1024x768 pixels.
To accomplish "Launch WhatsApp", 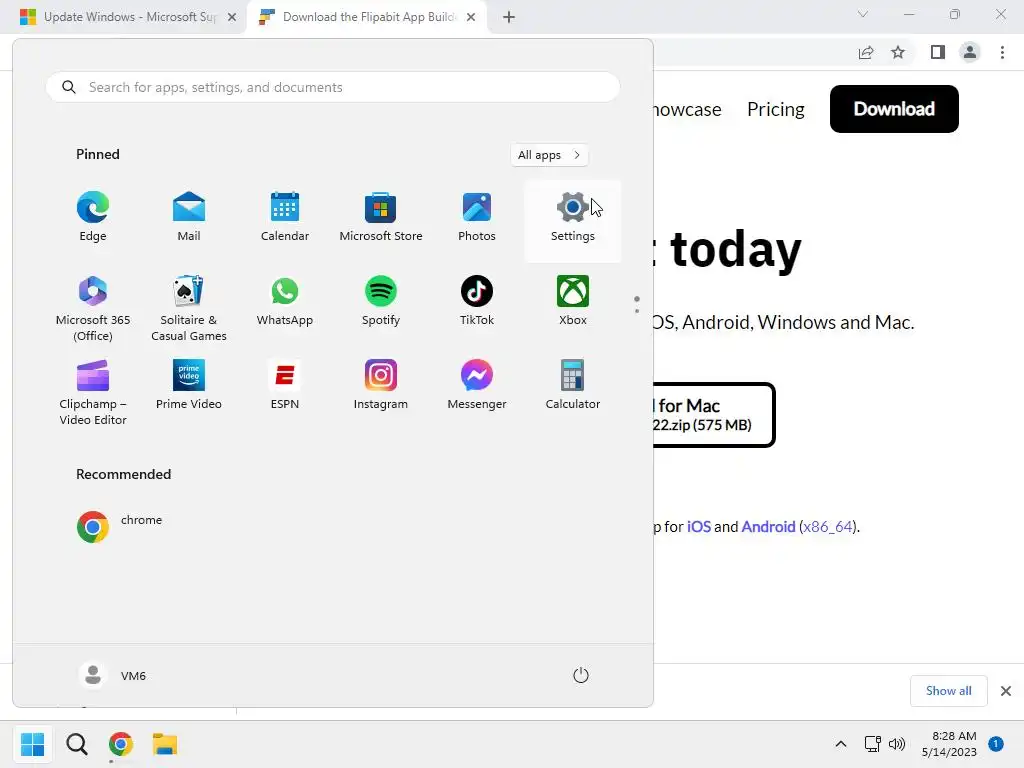I will click(x=285, y=302).
